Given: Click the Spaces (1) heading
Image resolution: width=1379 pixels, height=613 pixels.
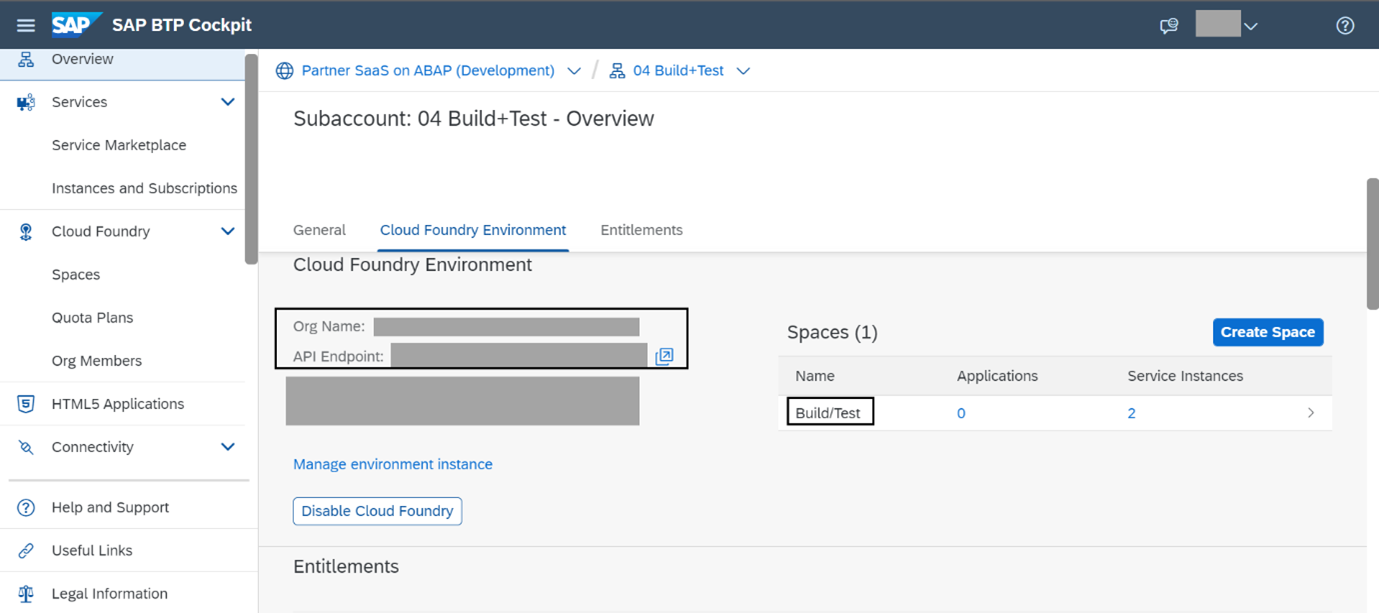Looking at the screenshot, I should [832, 332].
